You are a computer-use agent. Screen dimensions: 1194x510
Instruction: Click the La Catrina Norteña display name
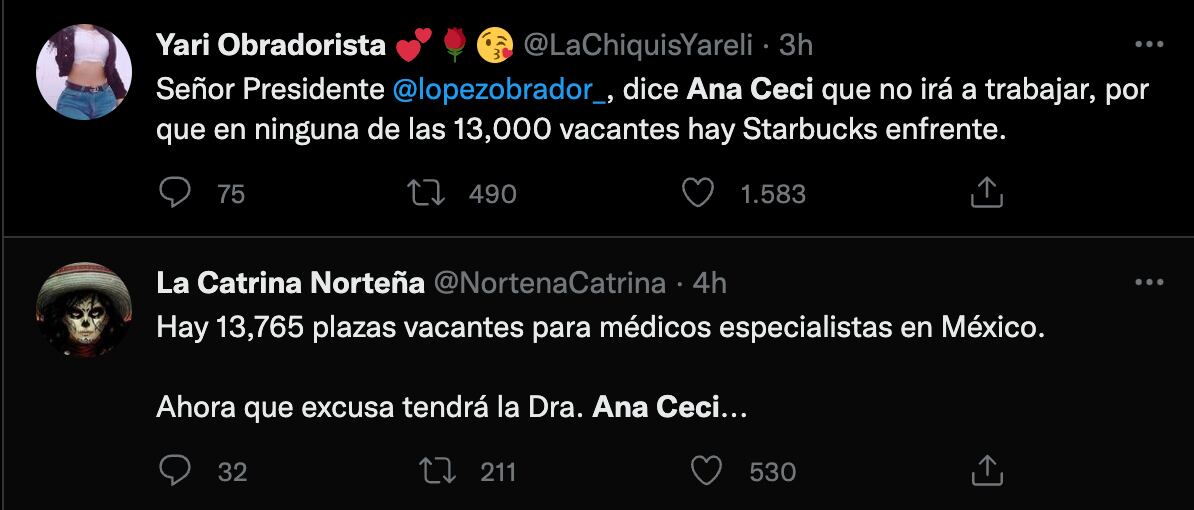pyautogui.click(x=290, y=283)
